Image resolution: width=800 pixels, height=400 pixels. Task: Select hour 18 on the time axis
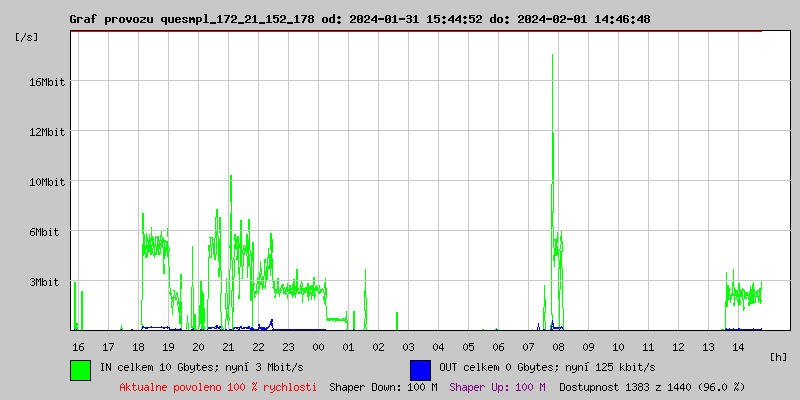[x=138, y=346]
